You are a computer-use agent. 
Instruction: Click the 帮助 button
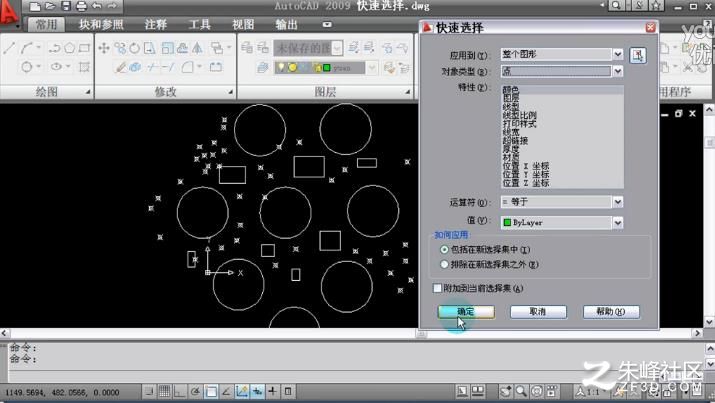pyautogui.click(x=611, y=312)
